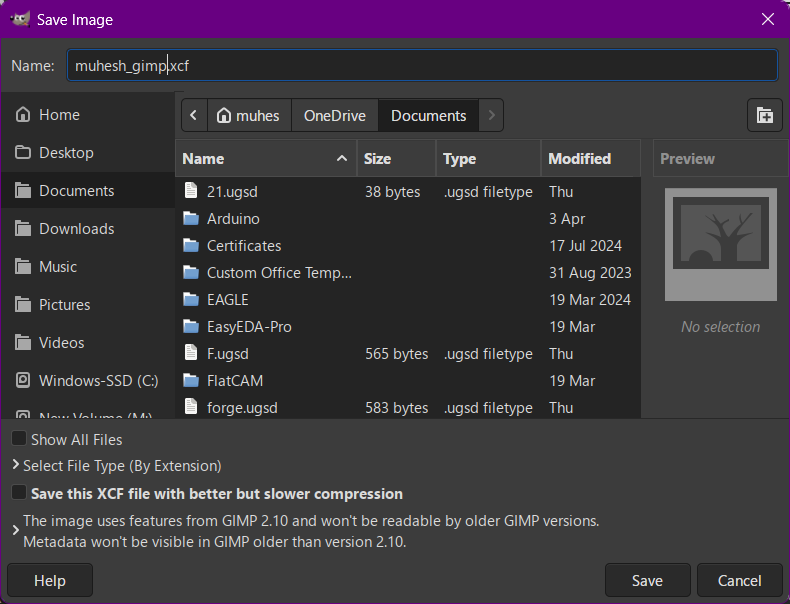Sort files by Size column header
Image resolution: width=790 pixels, height=604 pixels.
pos(396,159)
